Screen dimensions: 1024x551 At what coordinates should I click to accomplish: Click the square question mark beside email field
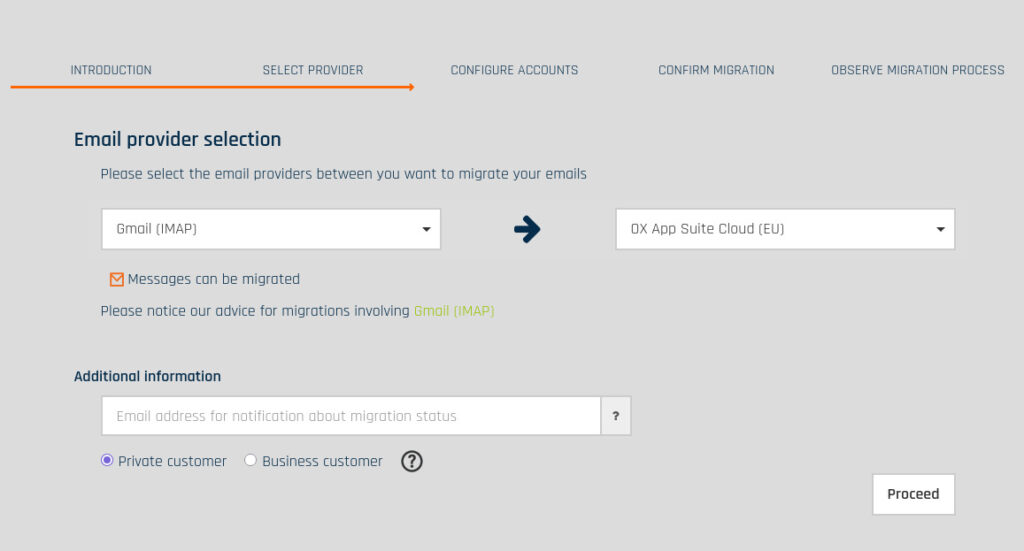coord(616,416)
